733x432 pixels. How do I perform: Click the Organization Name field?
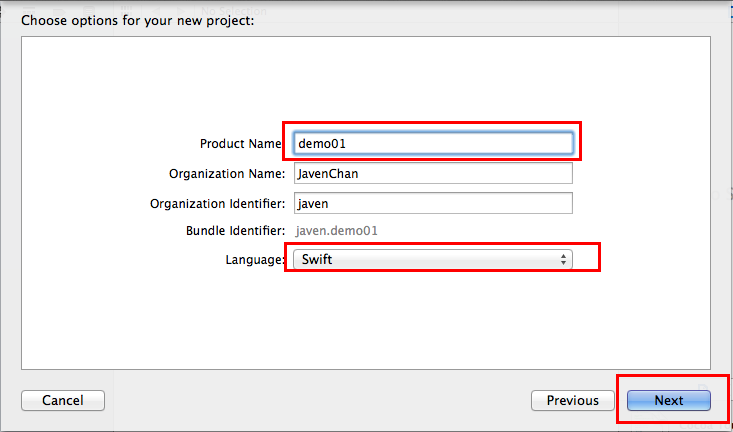(x=433, y=173)
